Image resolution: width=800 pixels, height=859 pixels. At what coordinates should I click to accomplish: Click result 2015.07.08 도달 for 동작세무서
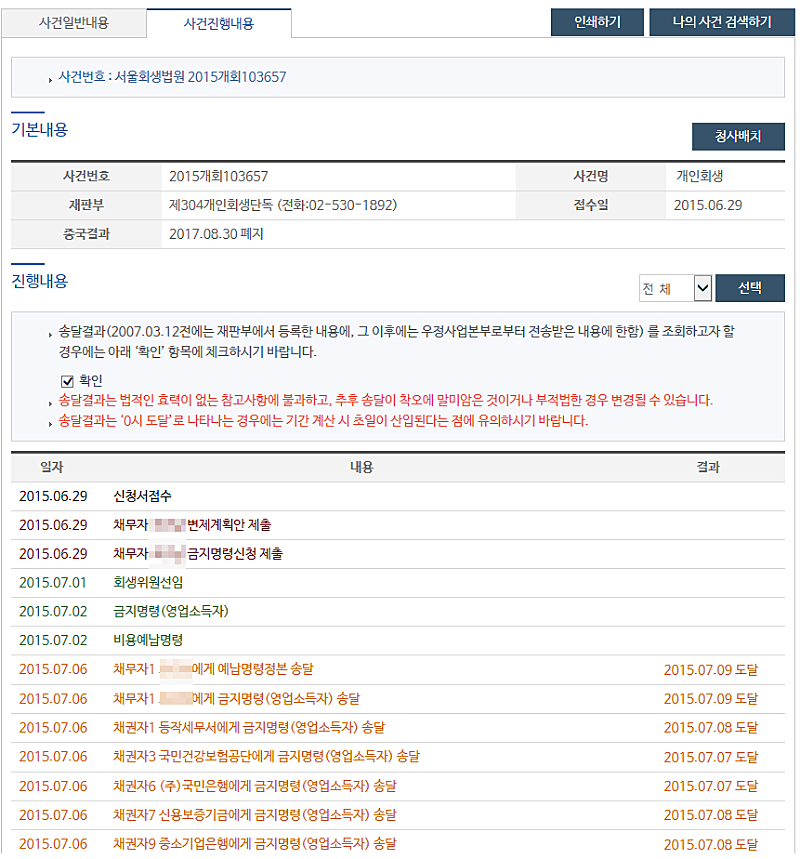tap(711, 728)
